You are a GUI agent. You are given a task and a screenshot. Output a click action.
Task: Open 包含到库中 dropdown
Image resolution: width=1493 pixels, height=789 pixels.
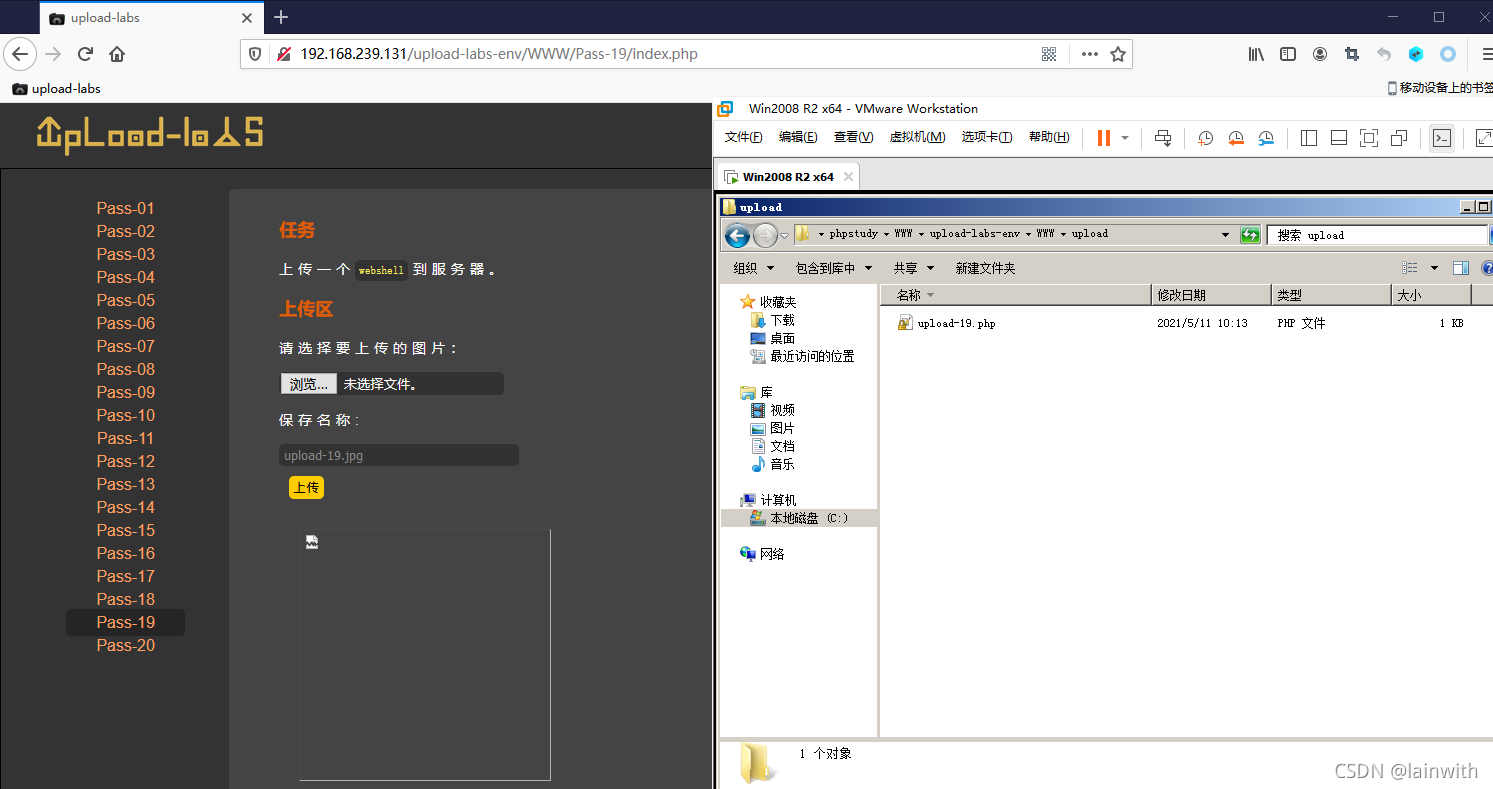(x=834, y=268)
